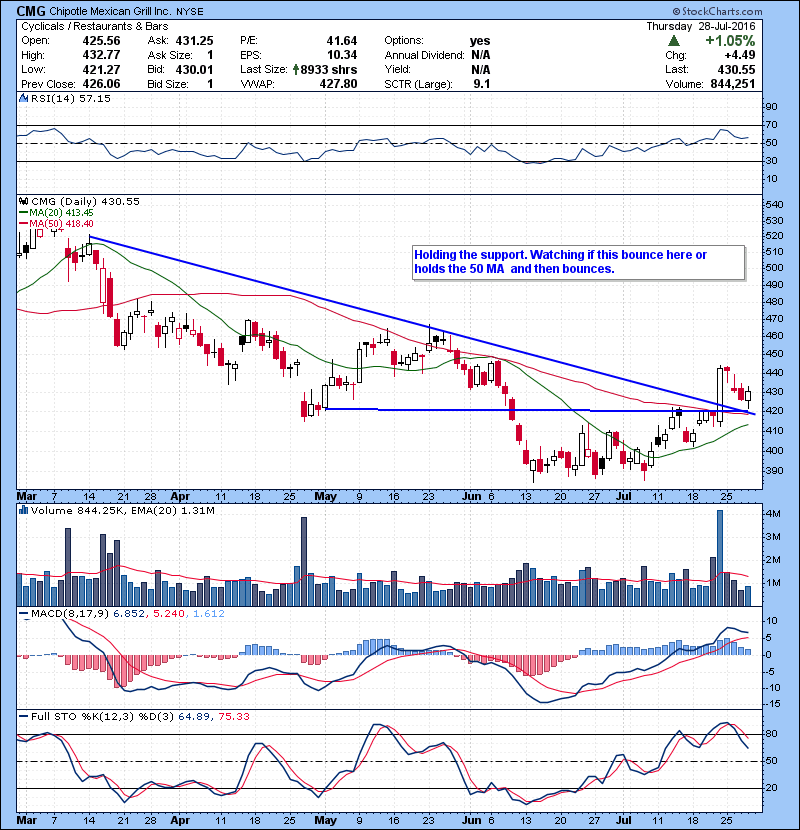Click the P/E value 41.64
This screenshot has height=830, width=800.
341,41
